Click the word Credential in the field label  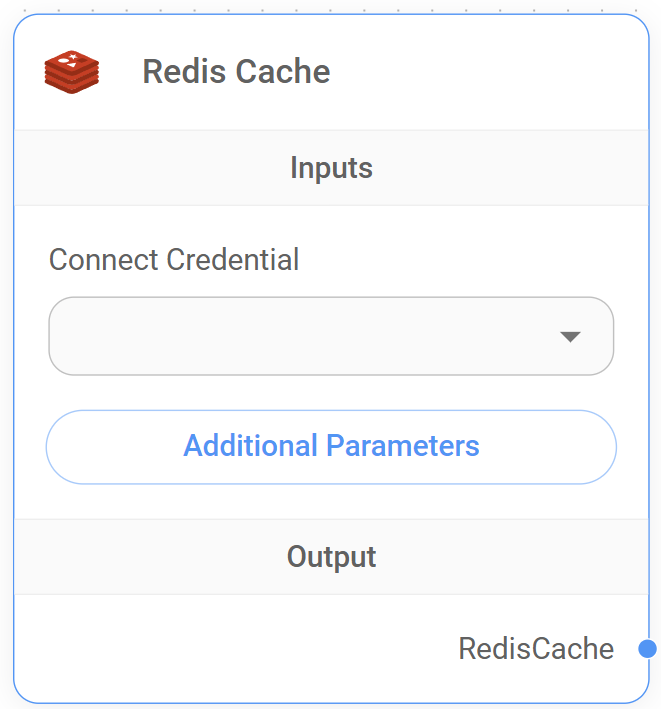click(x=233, y=260)
